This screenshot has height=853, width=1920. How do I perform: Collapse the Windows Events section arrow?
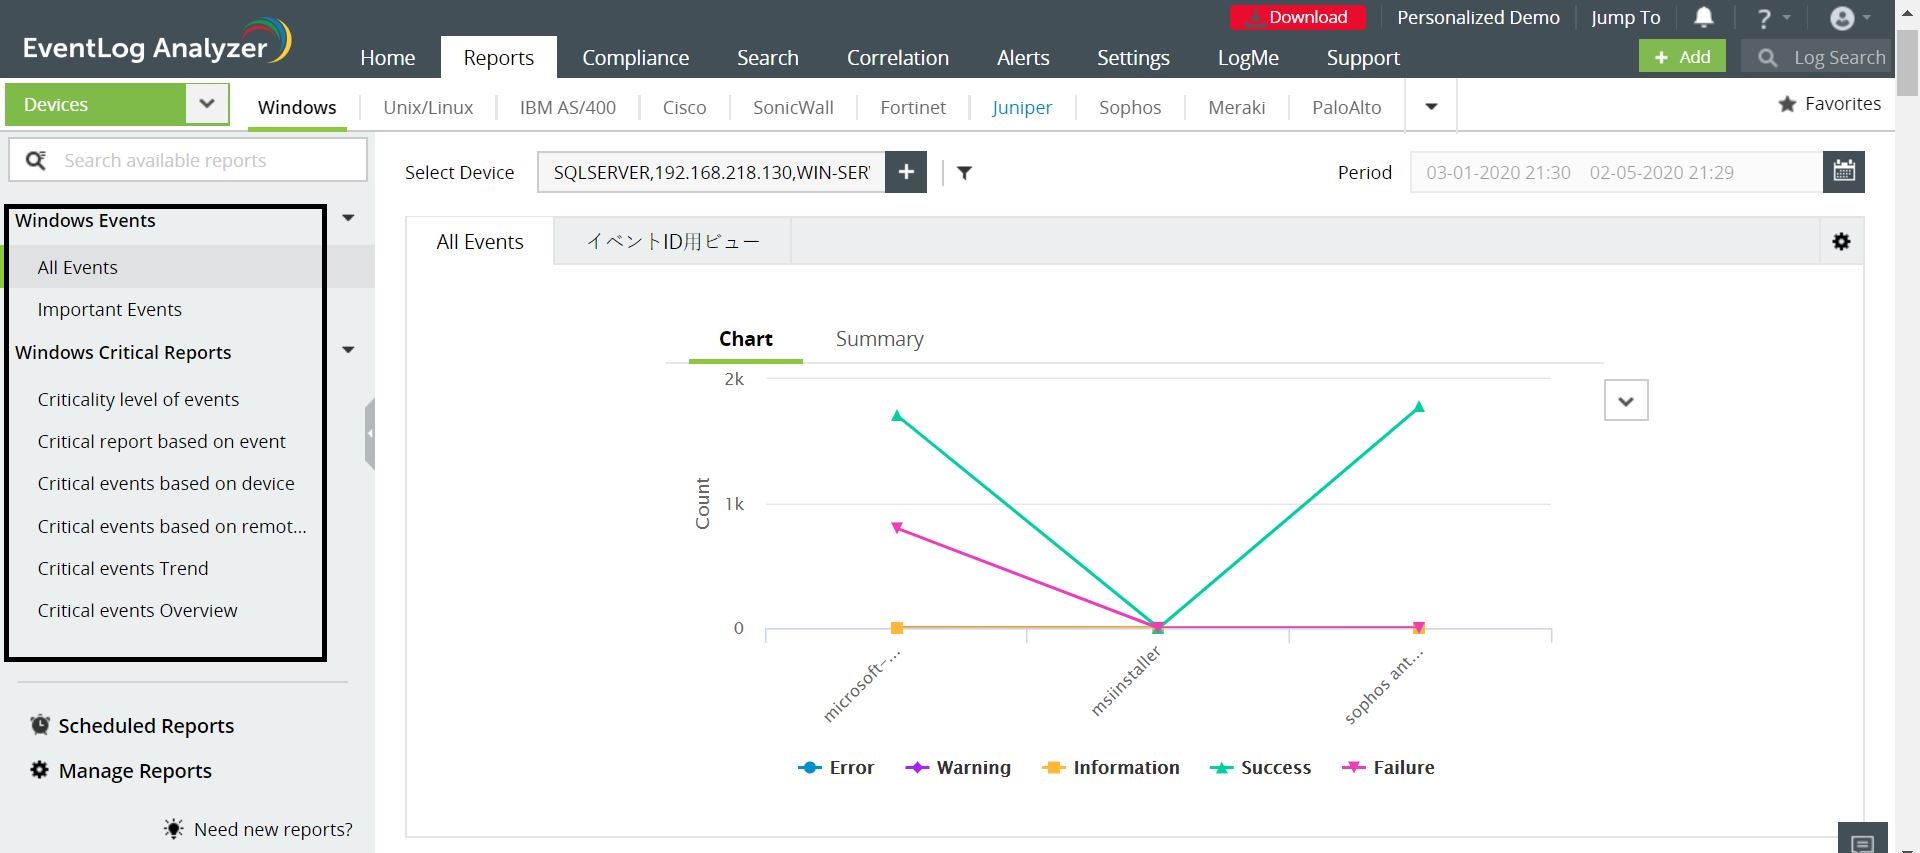(x=348, y=218)
